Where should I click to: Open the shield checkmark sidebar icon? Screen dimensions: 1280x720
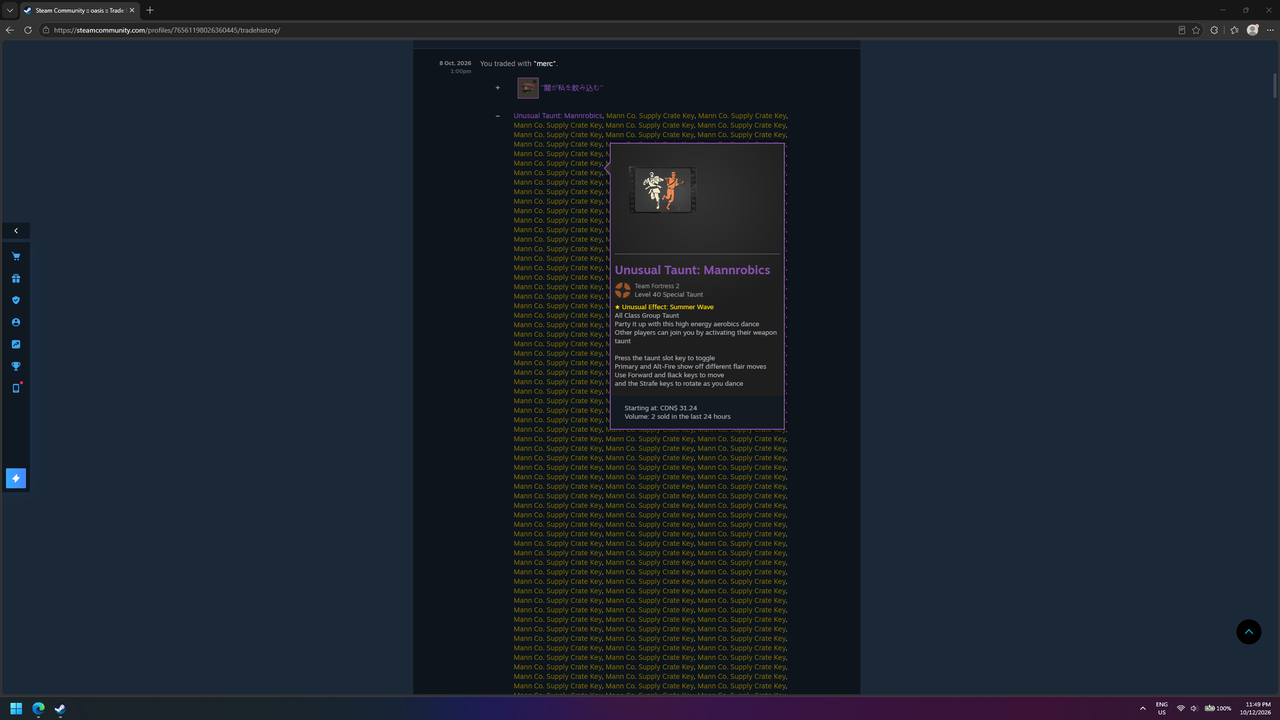16,300
